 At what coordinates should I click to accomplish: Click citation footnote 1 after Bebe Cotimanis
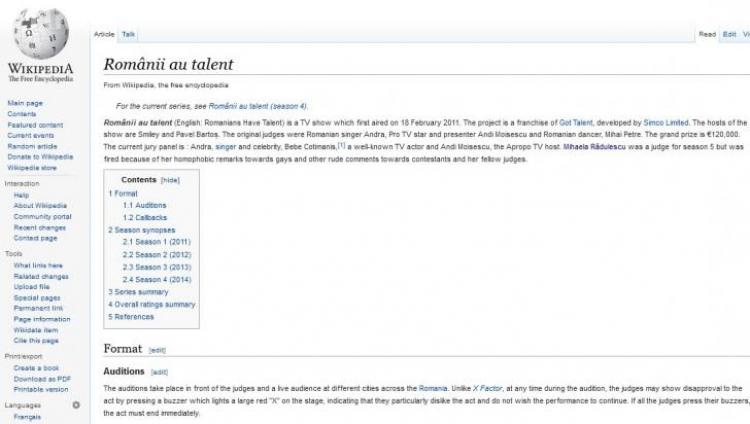coord(340,145)
